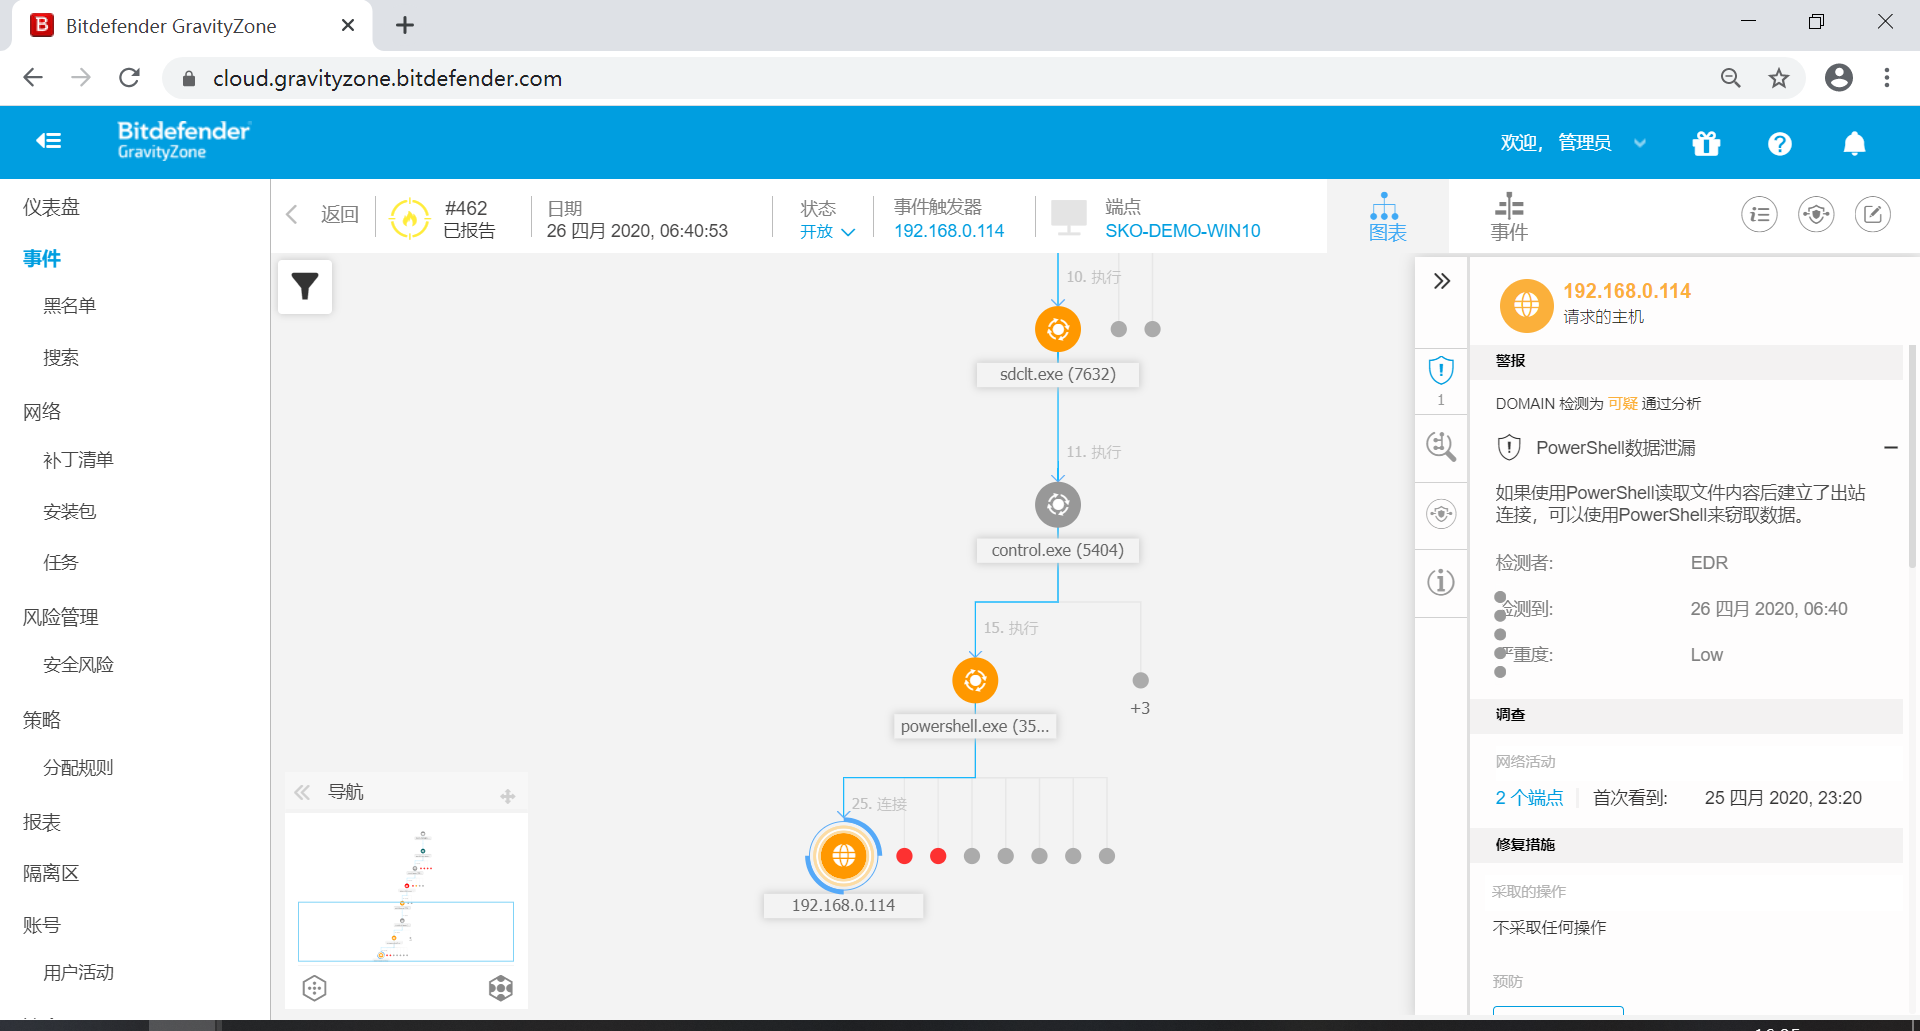Open 搜索 in the sidebar
1920x1031 pixels.
(x=60, y=358)
